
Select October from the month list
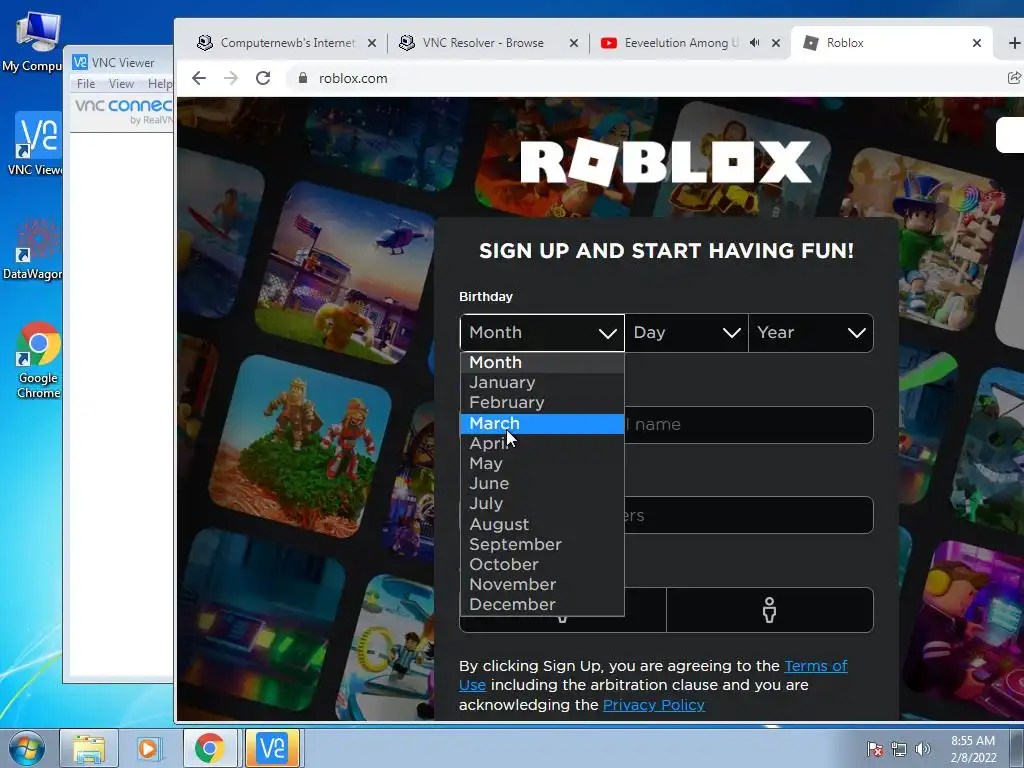pyautogui.click(x=542, y=565)
